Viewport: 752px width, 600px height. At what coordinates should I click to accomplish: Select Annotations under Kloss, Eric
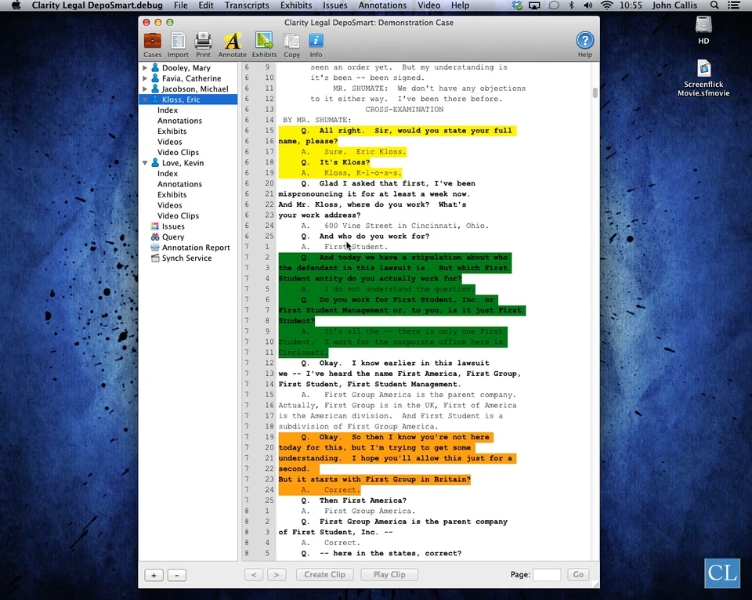(x=179, y=120)
